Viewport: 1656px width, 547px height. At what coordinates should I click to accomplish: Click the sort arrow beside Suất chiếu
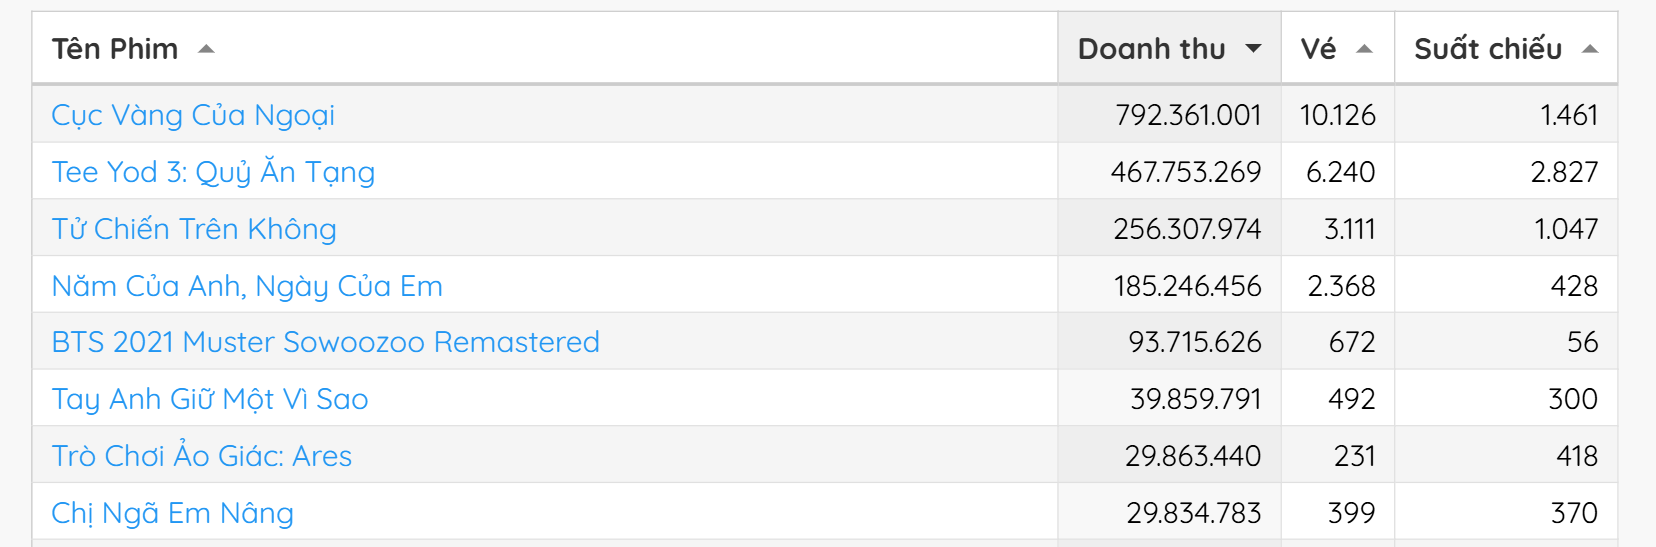1590,49
